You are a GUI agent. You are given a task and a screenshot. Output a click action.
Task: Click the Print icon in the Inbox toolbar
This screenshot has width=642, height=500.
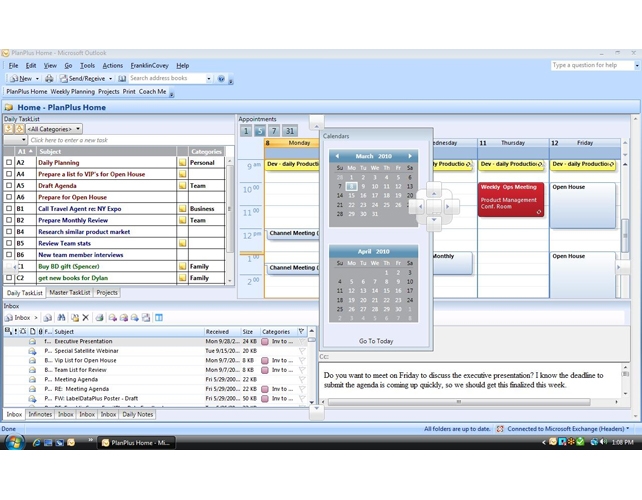tap(99, 317)
